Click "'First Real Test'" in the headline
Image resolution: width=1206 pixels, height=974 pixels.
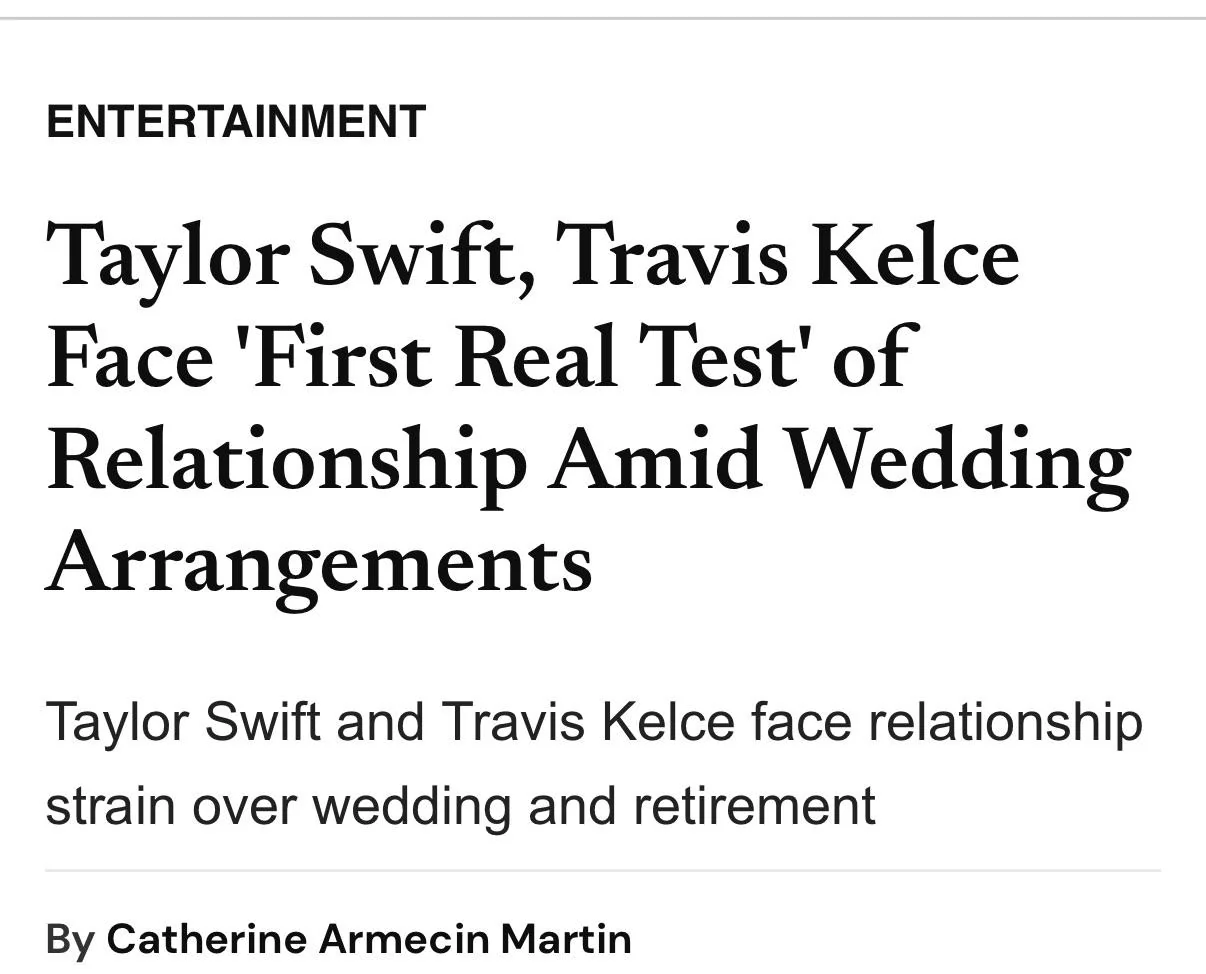pyautogui.click(x=522, y=358)
